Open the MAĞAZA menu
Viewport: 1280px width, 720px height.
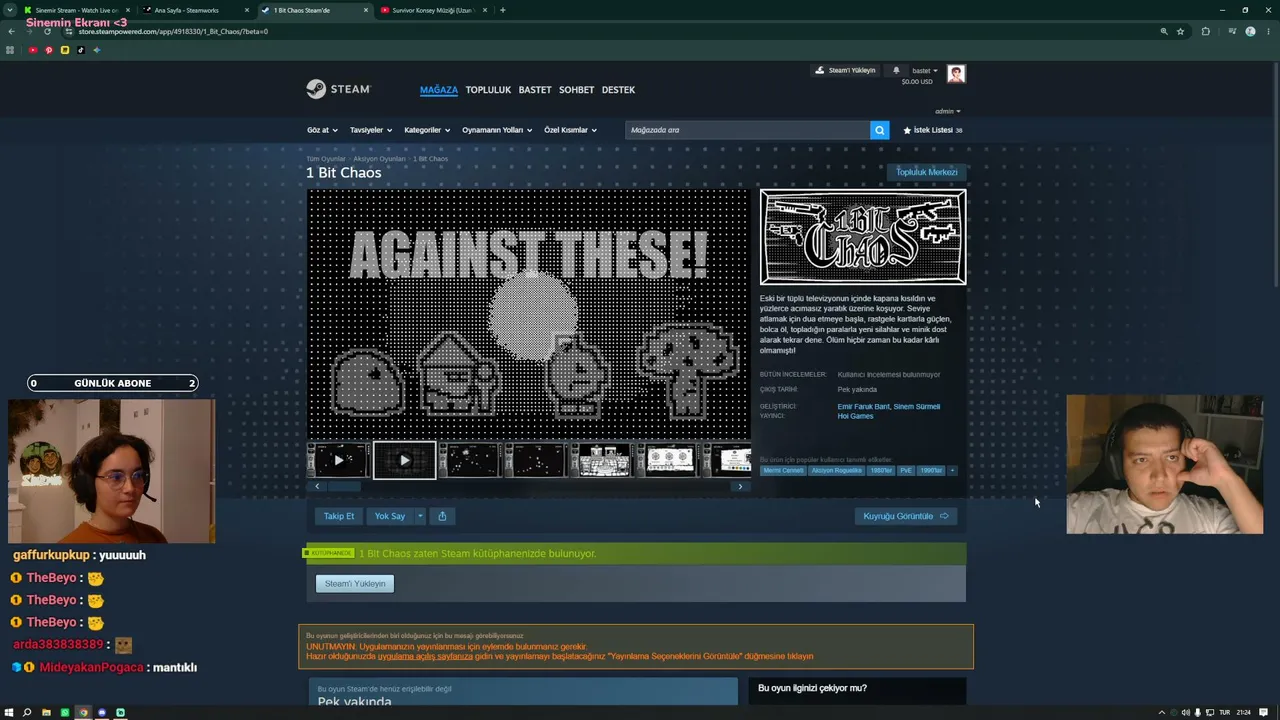(439, 90)
